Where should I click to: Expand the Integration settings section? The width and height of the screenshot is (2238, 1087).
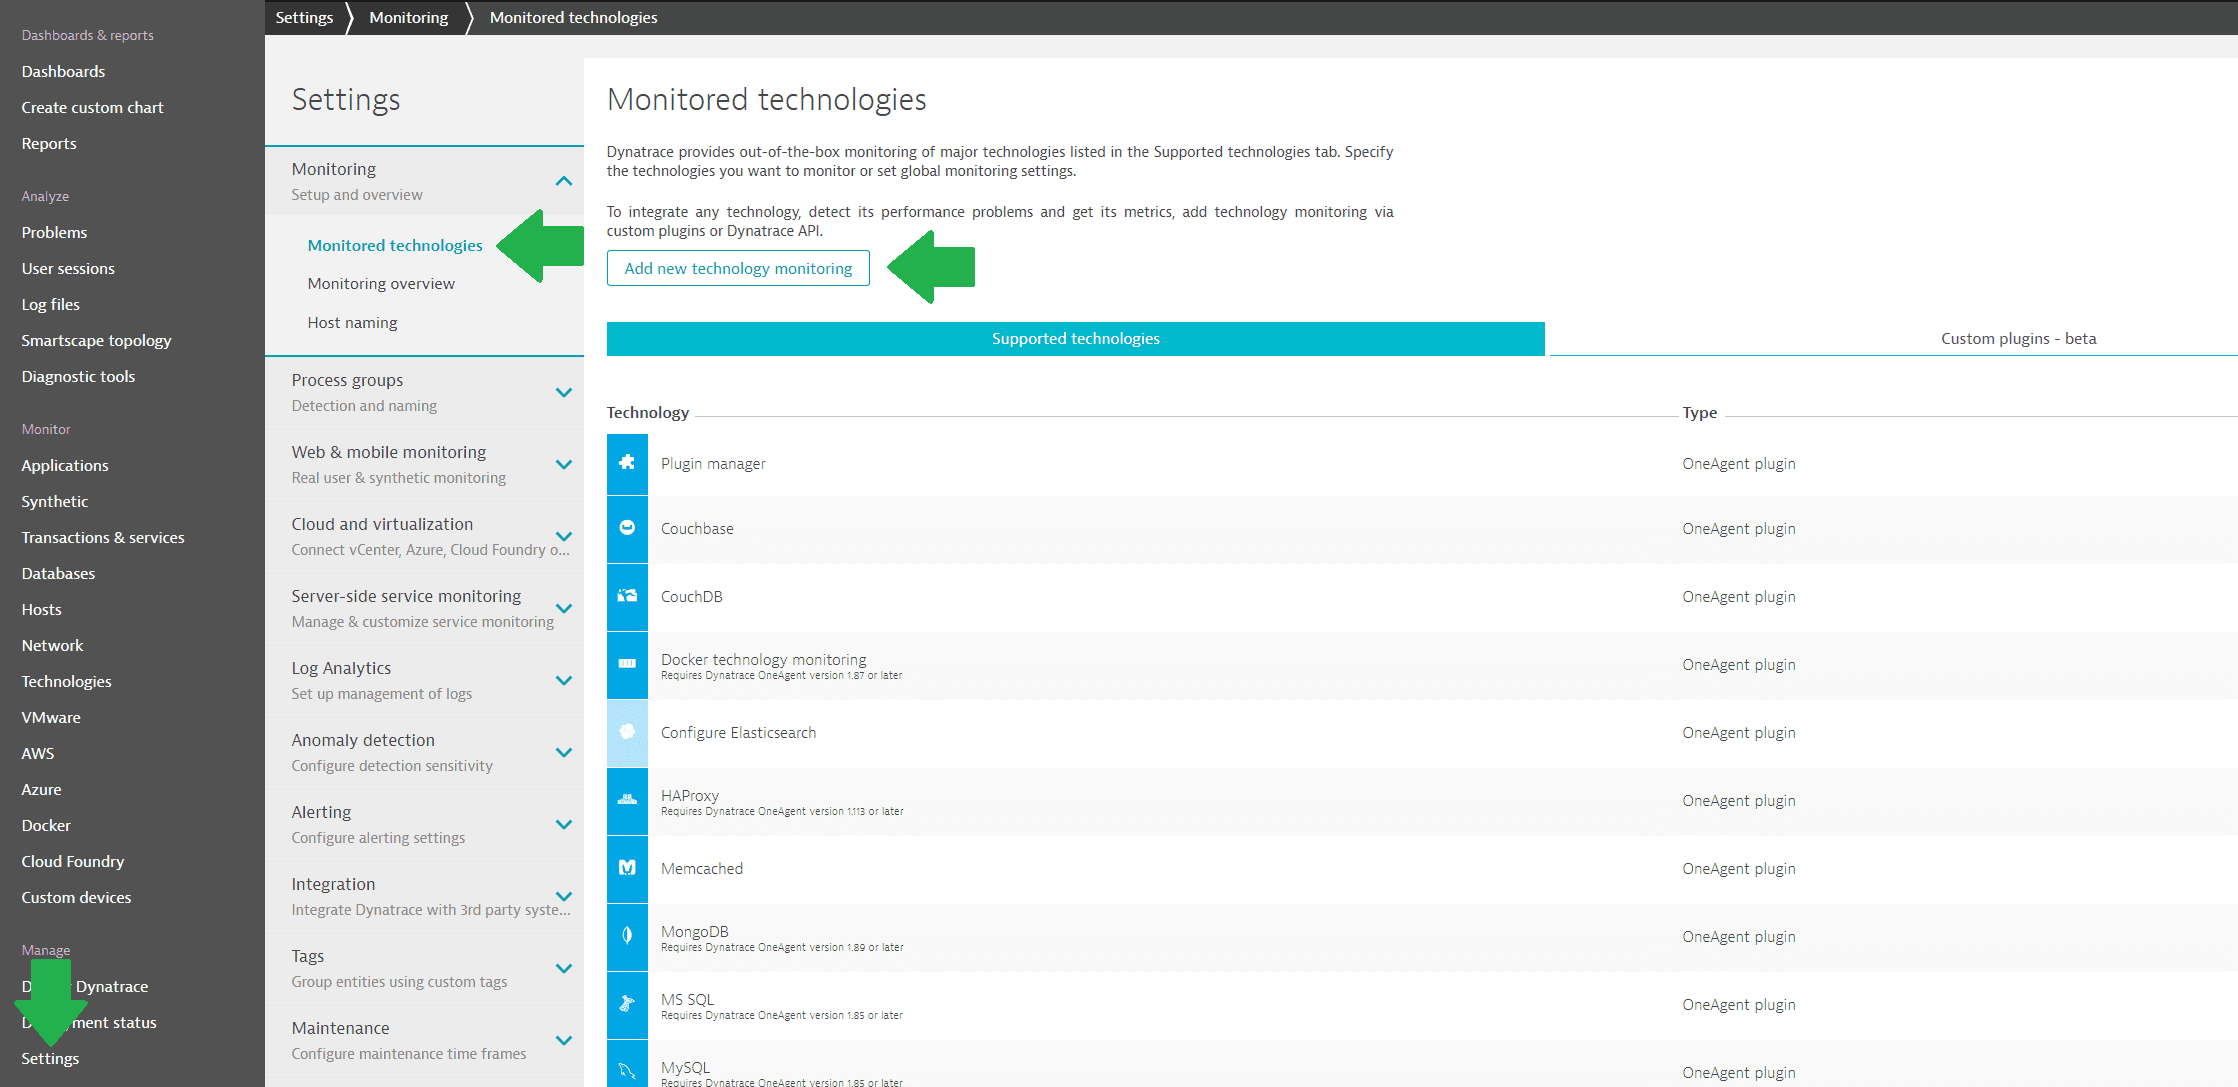(564, 896)
